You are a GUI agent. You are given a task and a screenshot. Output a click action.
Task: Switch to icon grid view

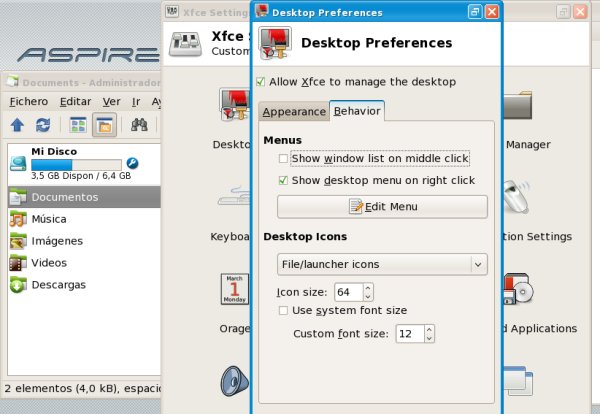click(77, 125)
